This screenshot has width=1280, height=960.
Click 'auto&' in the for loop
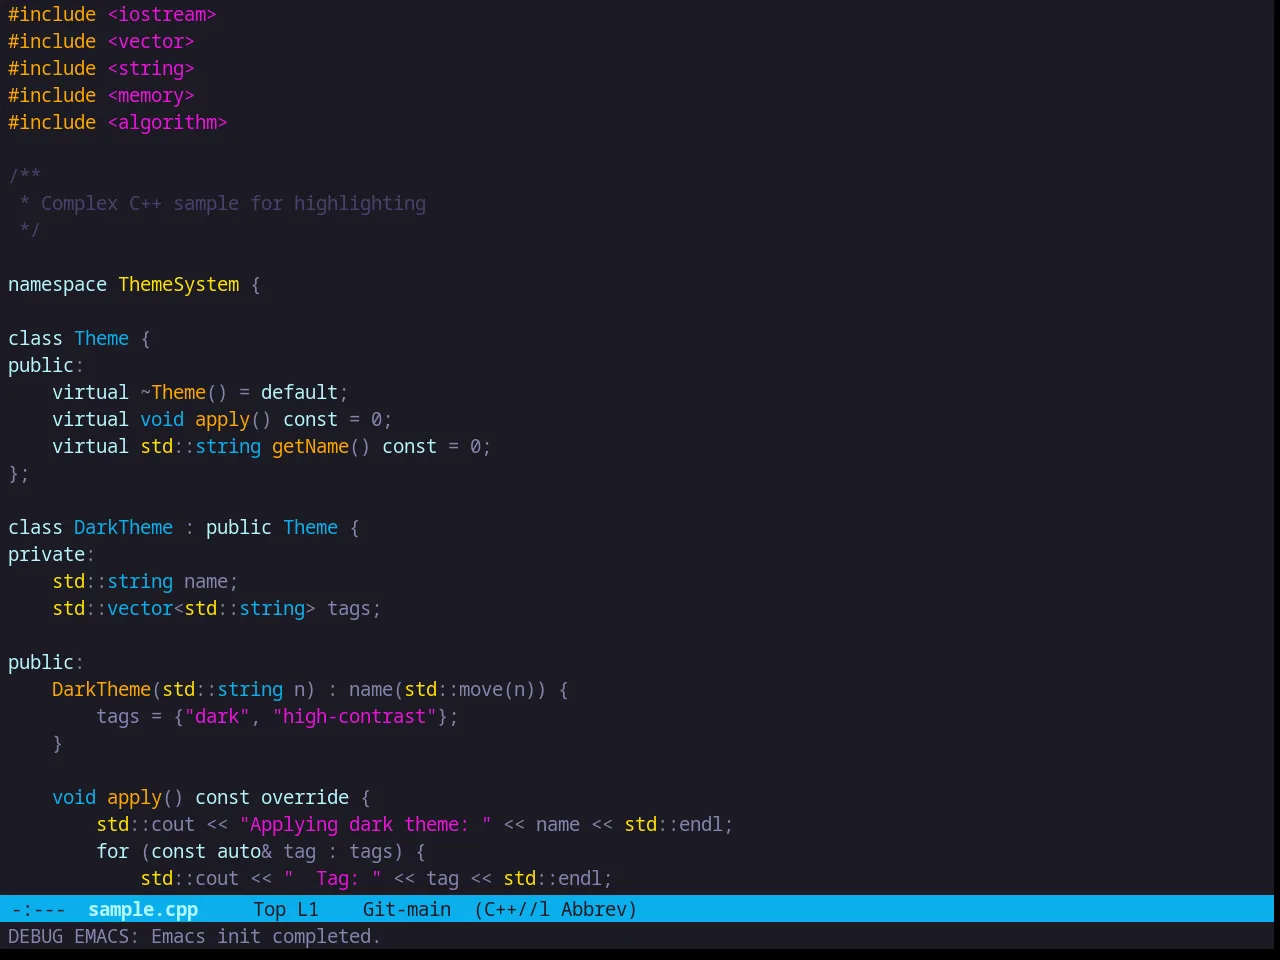(x=244, y=851)
